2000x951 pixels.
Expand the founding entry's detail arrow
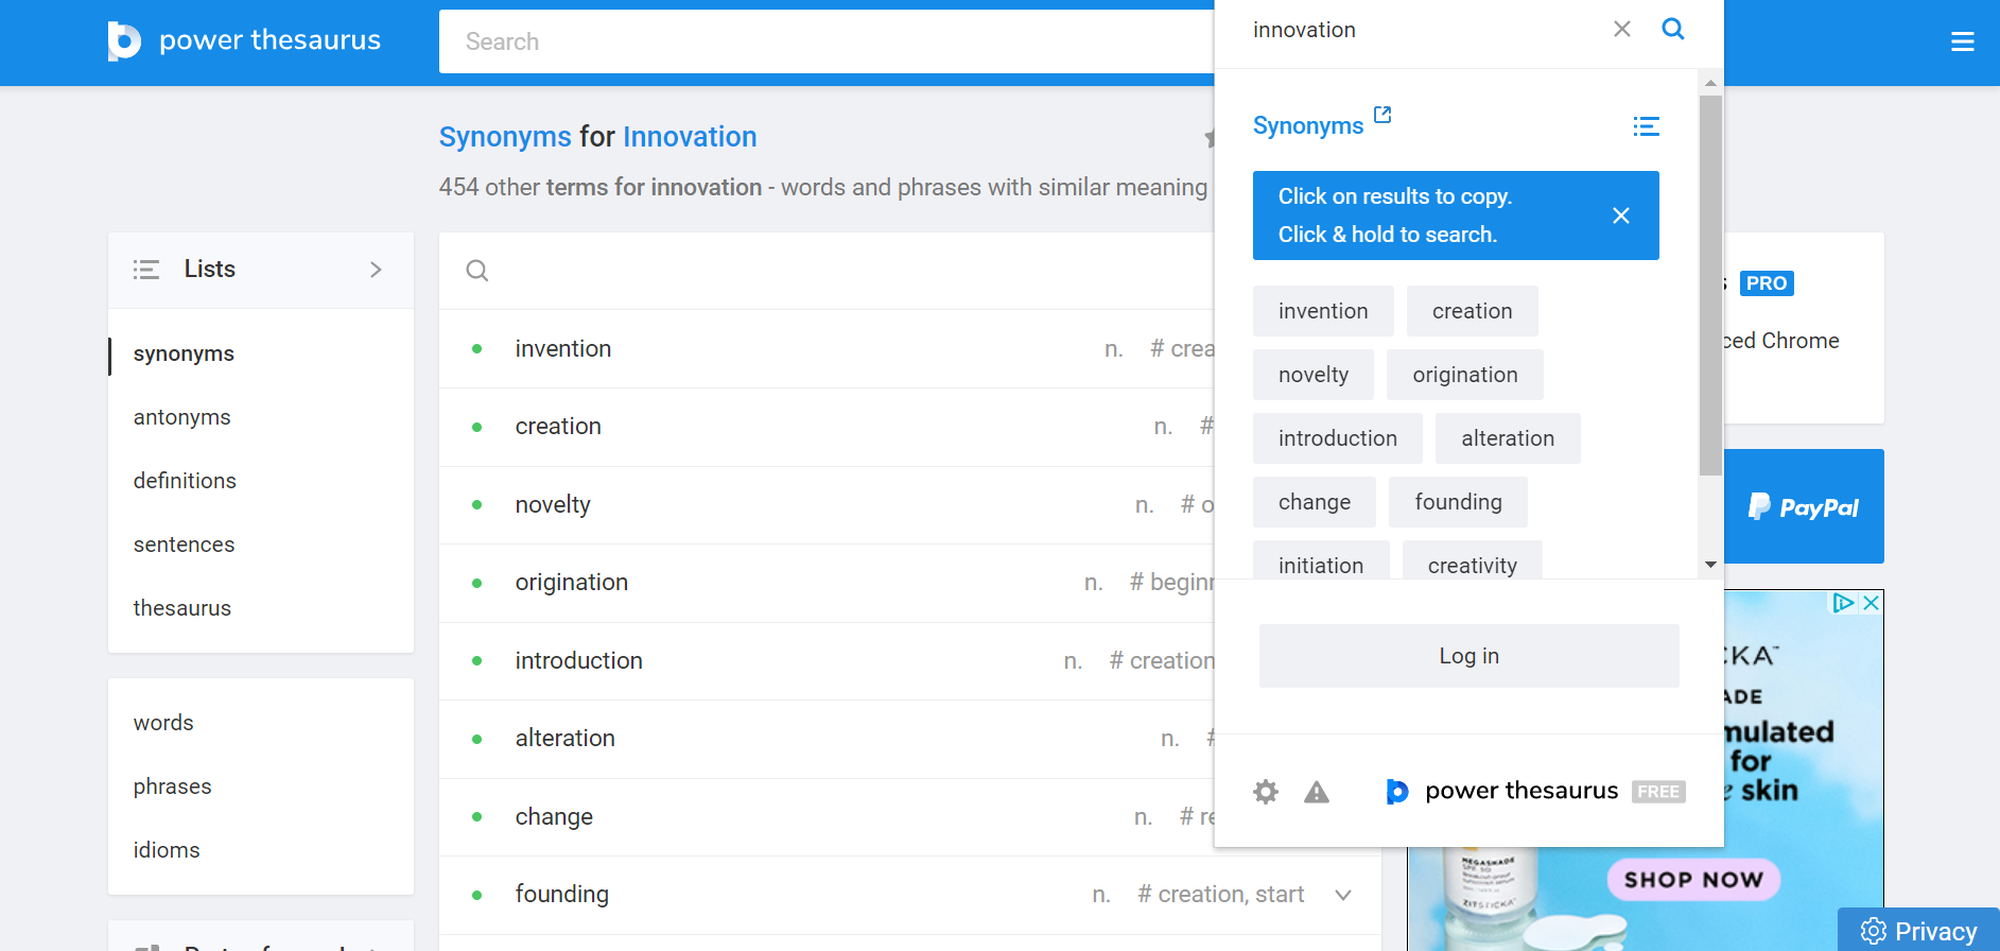1343,894
